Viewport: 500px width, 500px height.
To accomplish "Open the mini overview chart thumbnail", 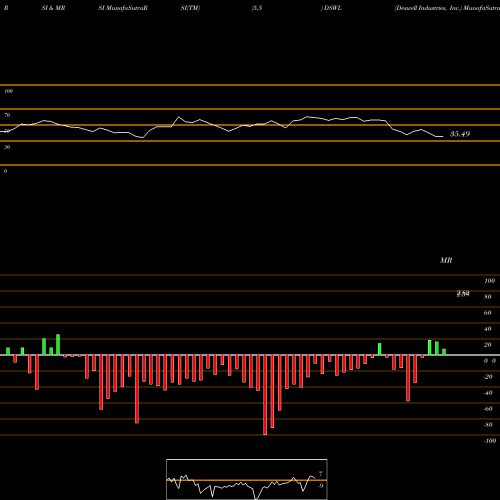I will click(x=247, y=479).
